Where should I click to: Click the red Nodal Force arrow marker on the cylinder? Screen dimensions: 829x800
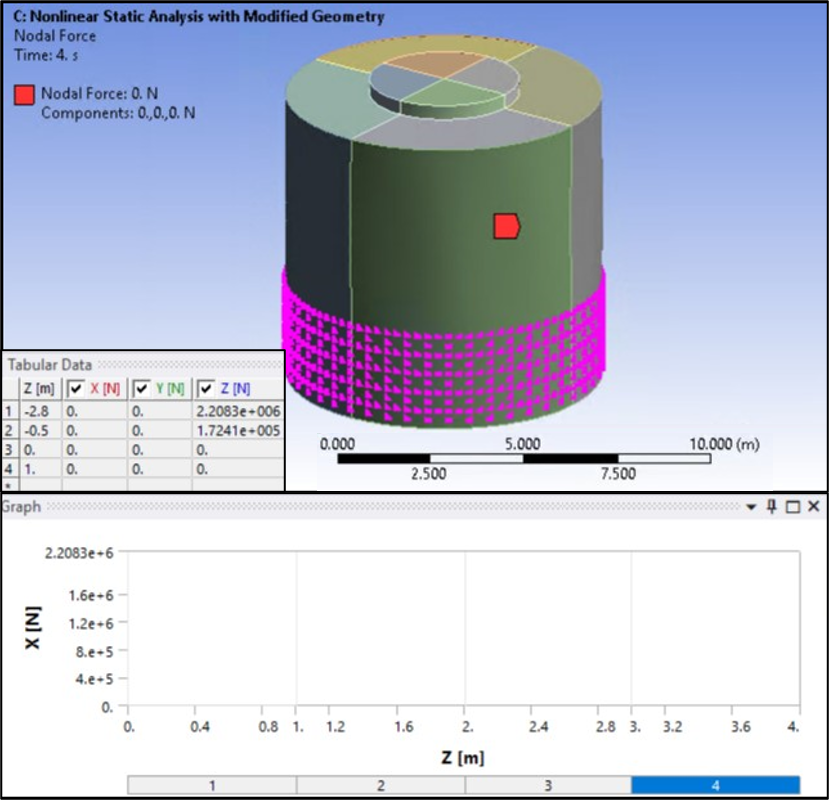[506, 226]
